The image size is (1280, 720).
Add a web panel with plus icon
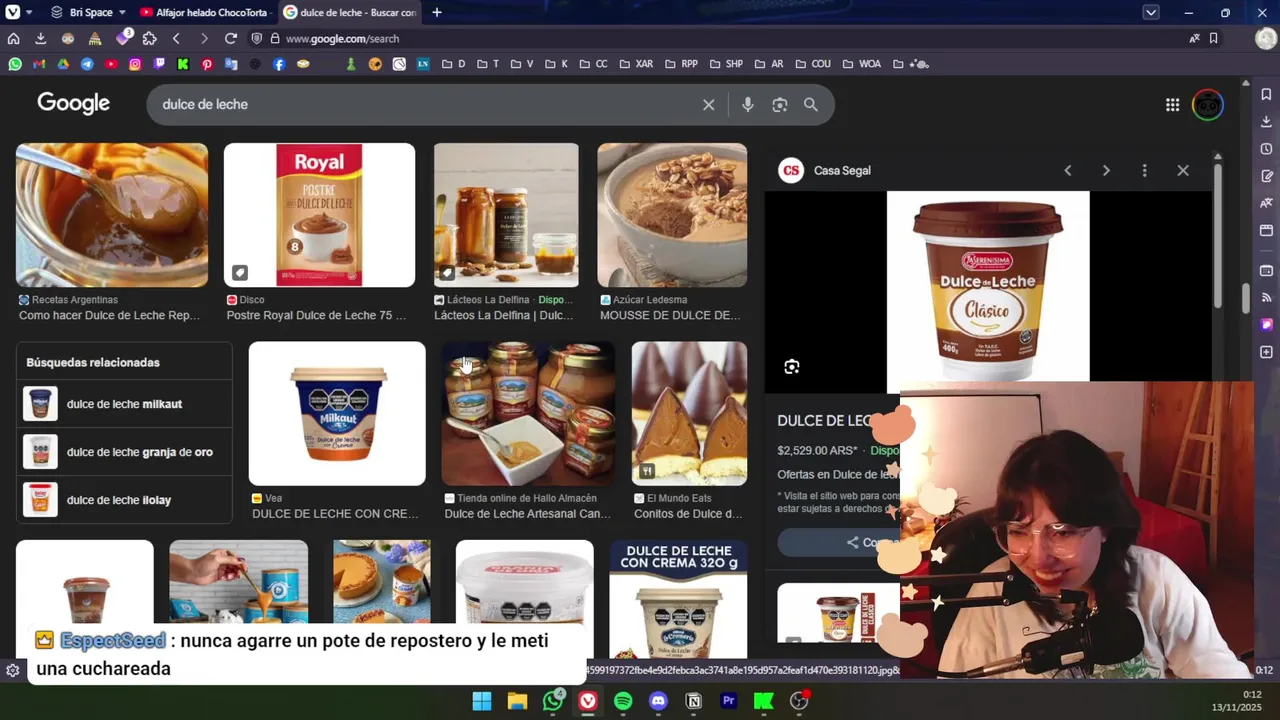(x=1266, y=352)
